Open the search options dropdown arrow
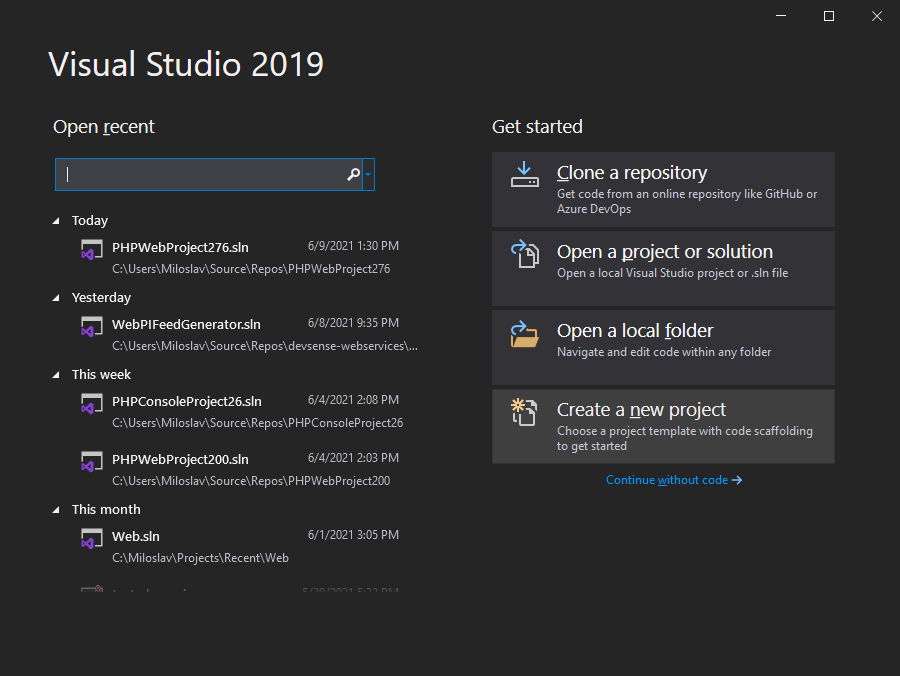This screenshot has height=676, width=900. [x=368, y=174]
